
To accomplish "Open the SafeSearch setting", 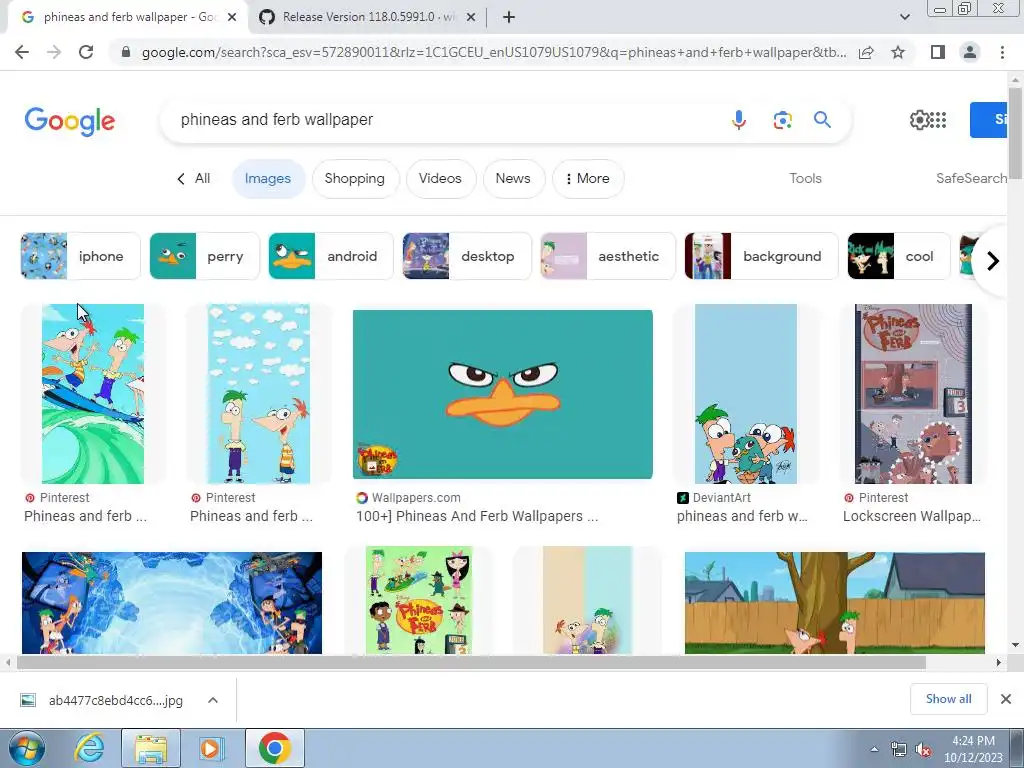I will click(971, 178).
